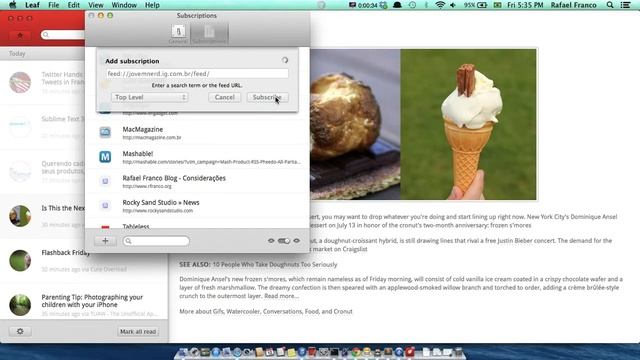
Task: Click the ice cream cone image
Action: click(x=468, y=124)
